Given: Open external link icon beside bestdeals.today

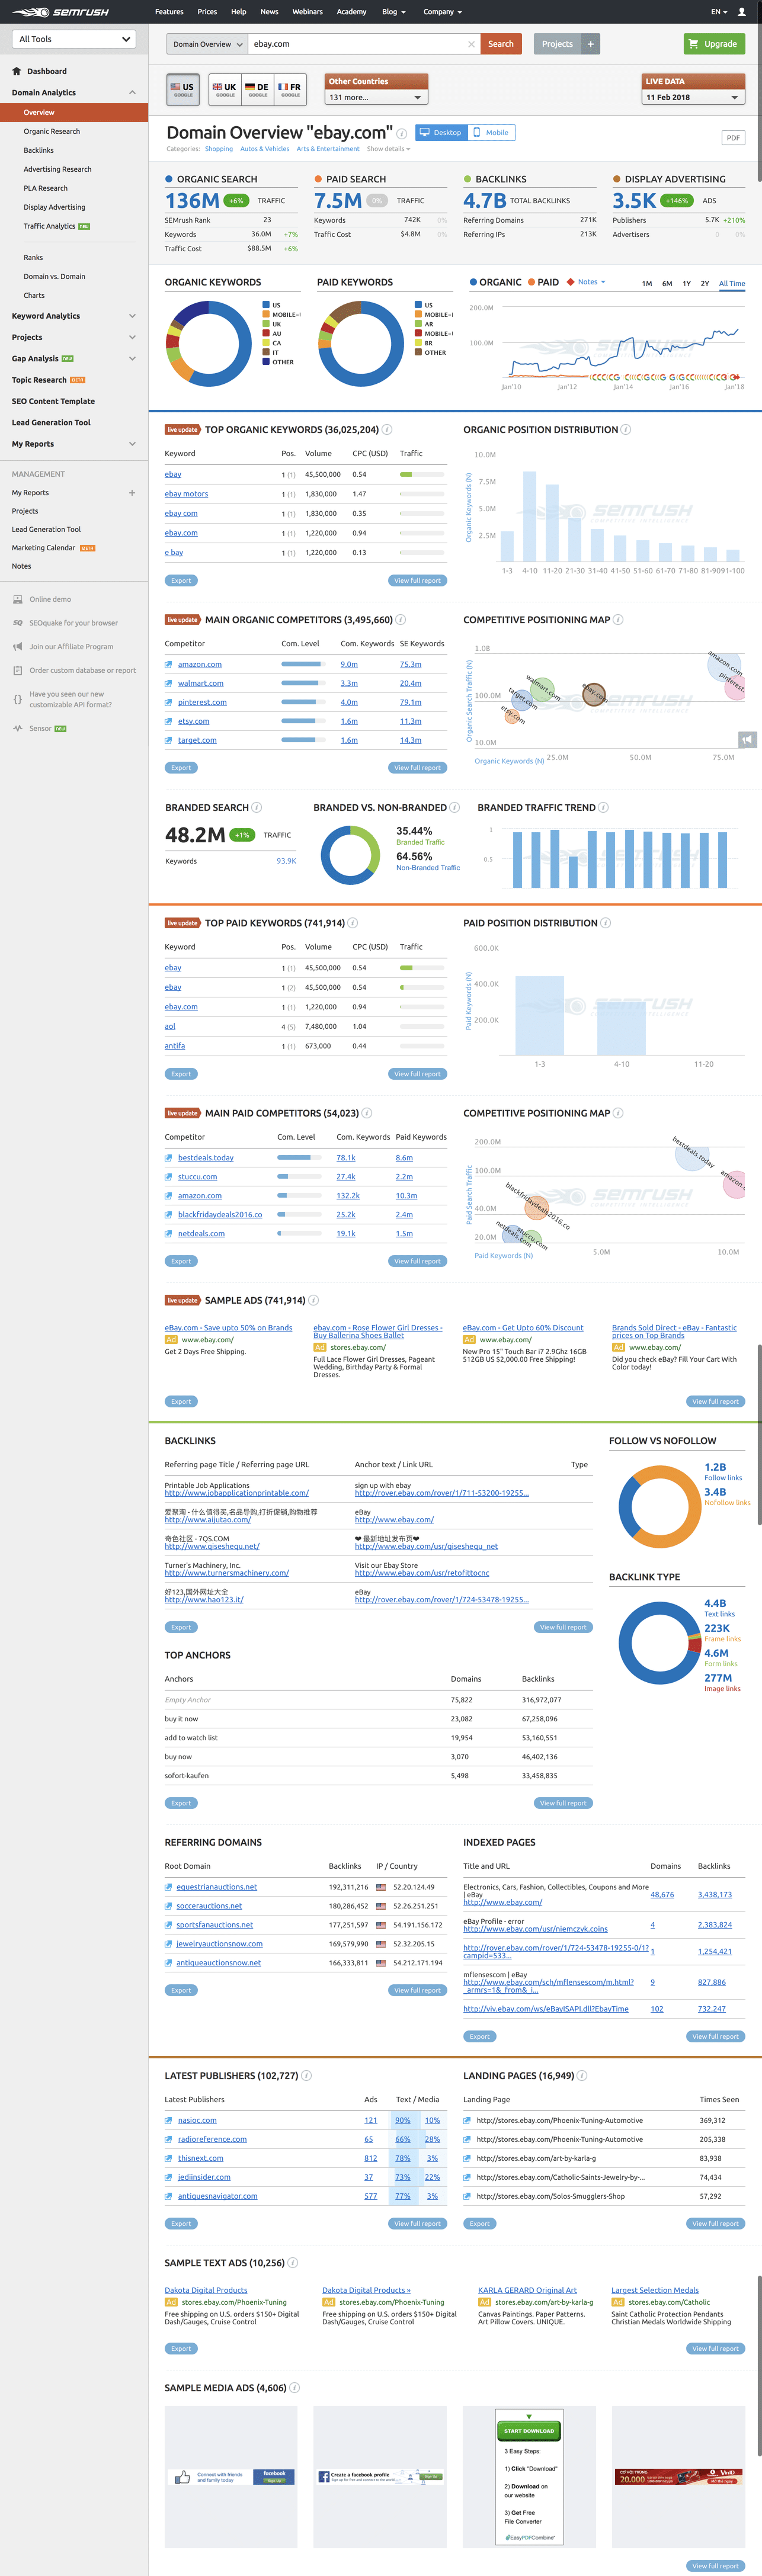Looking at the screenshot, I should pos(168,1157).
